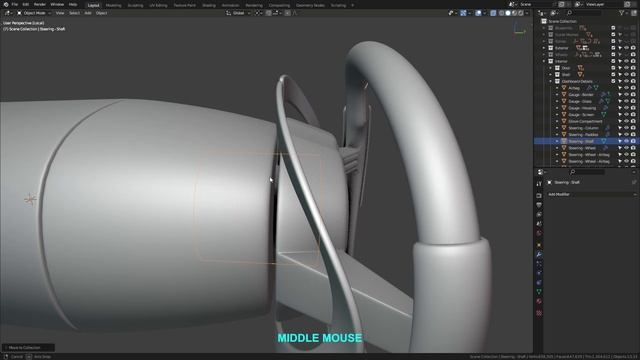
Task: Toggle exclude checkbox for Dashboard Details collection
Action: pos(613,81)
